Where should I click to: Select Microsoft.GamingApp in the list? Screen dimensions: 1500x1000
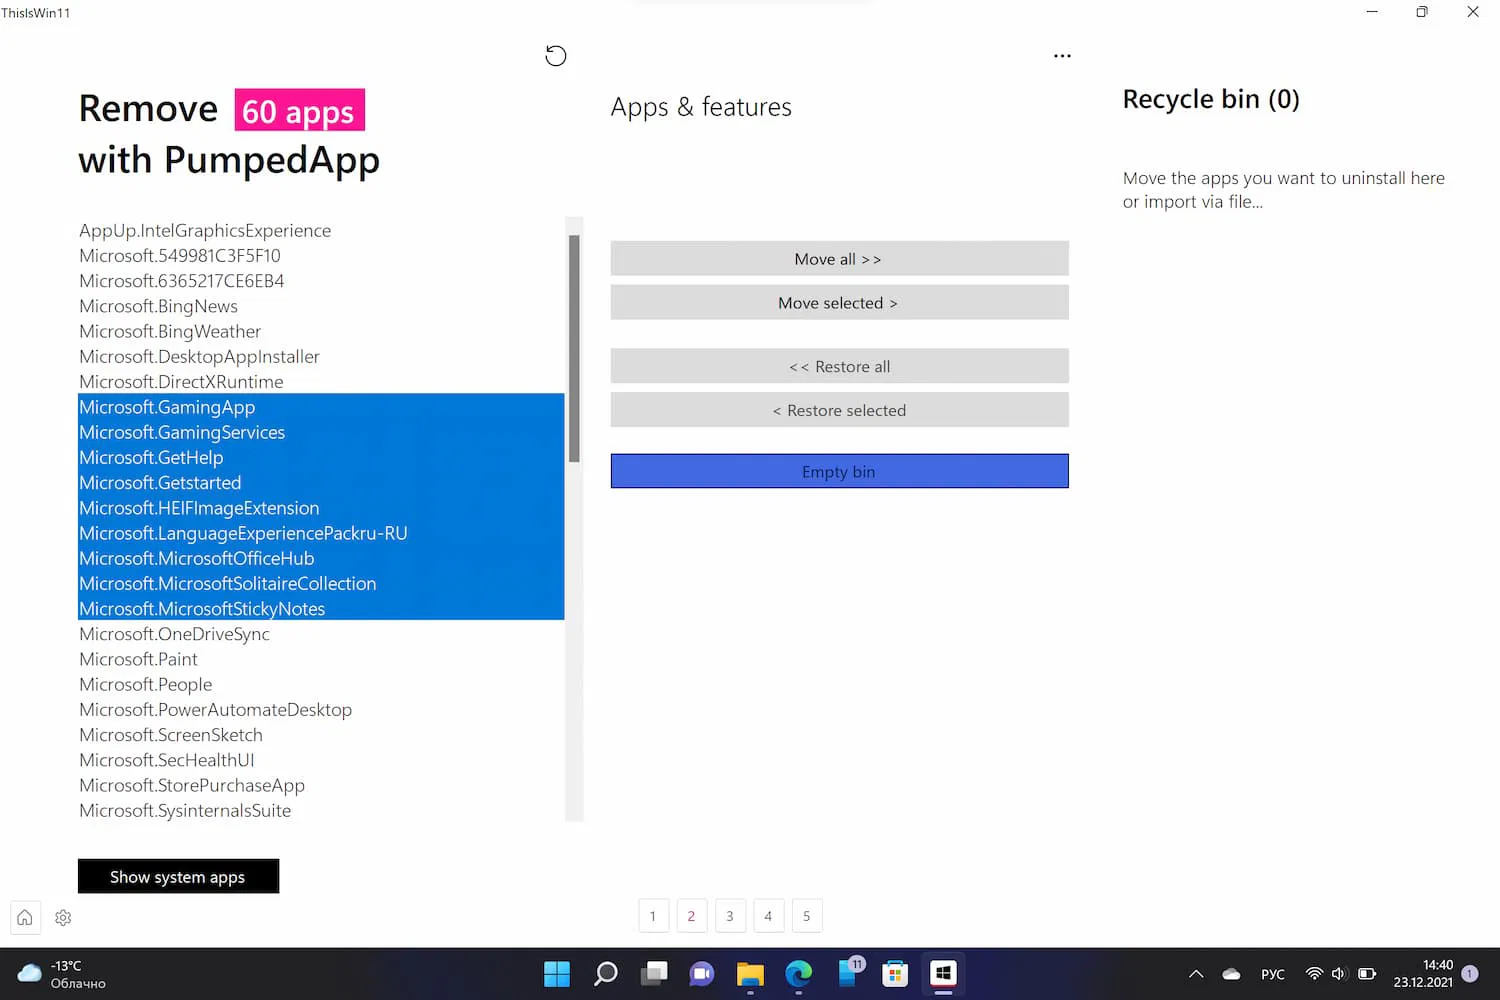(x=321, y=407)
